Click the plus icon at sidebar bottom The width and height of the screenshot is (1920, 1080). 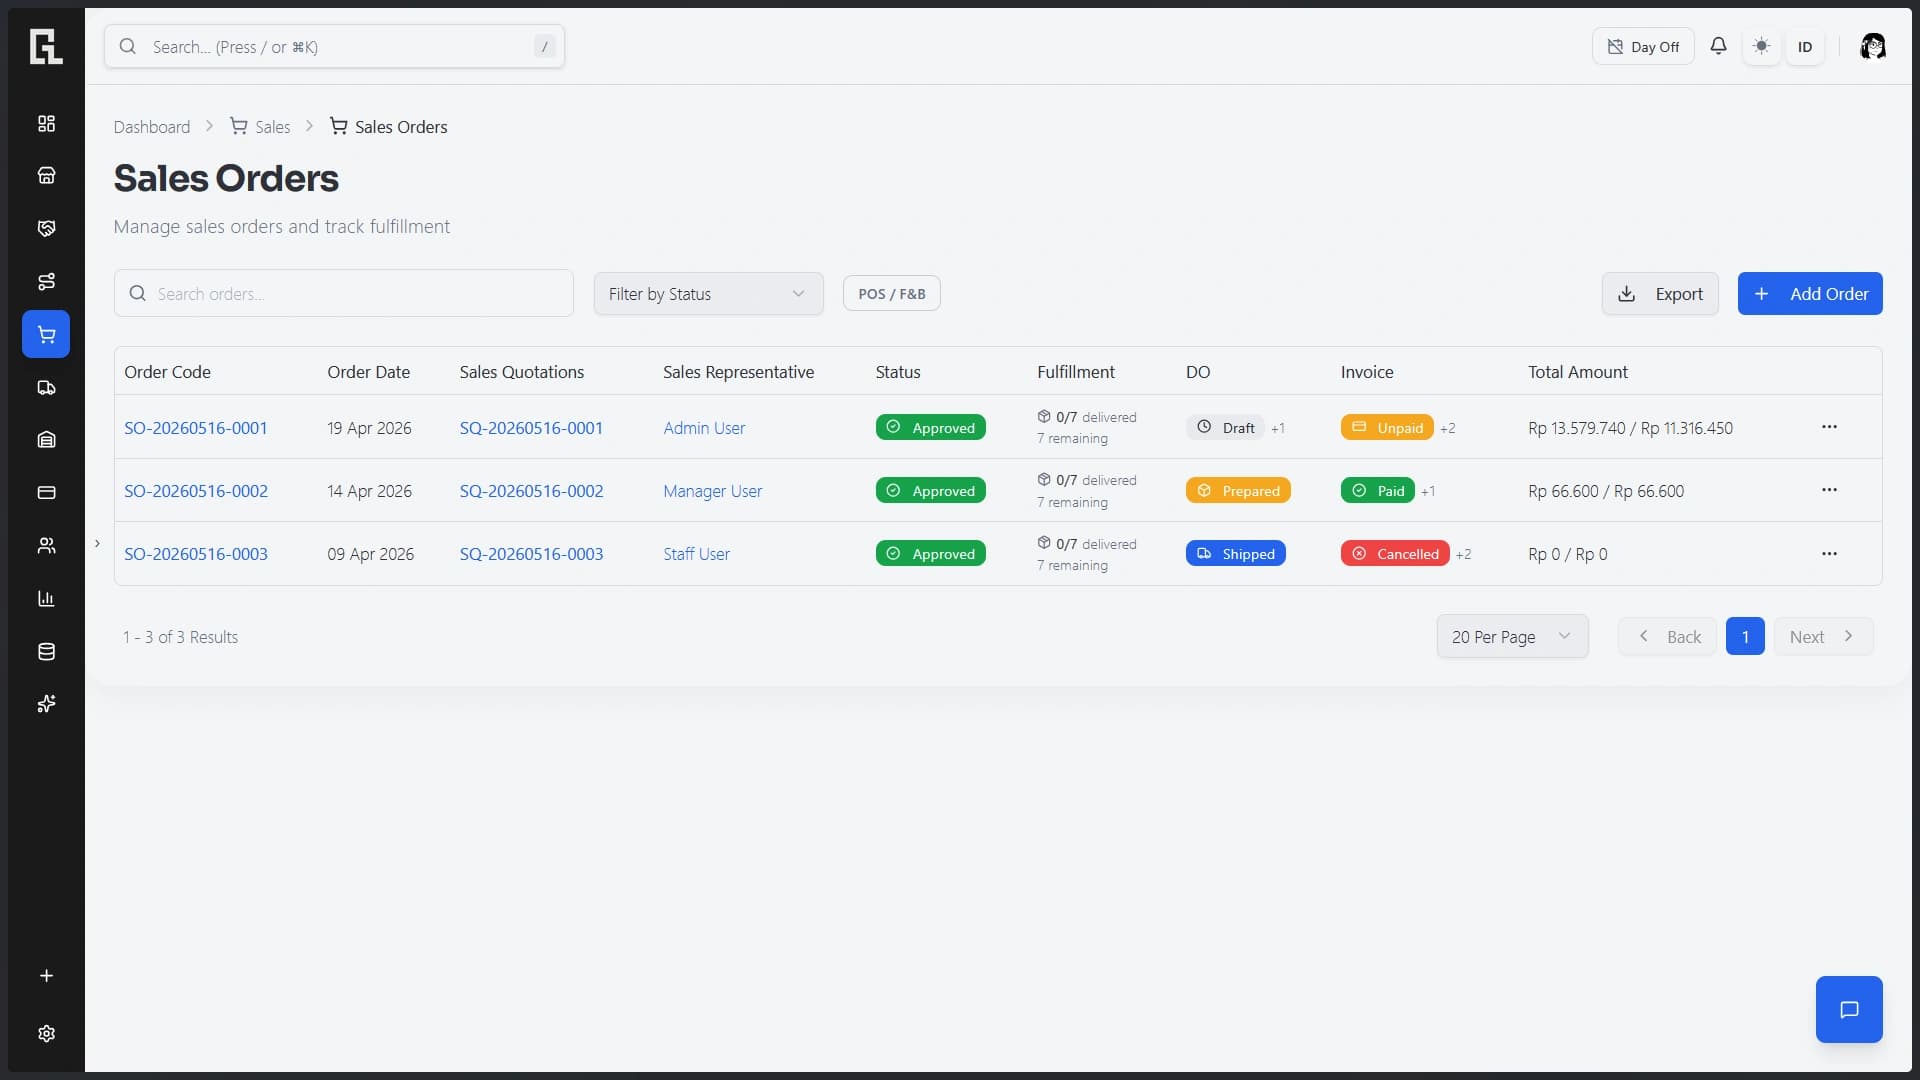[x=46, y=976]
